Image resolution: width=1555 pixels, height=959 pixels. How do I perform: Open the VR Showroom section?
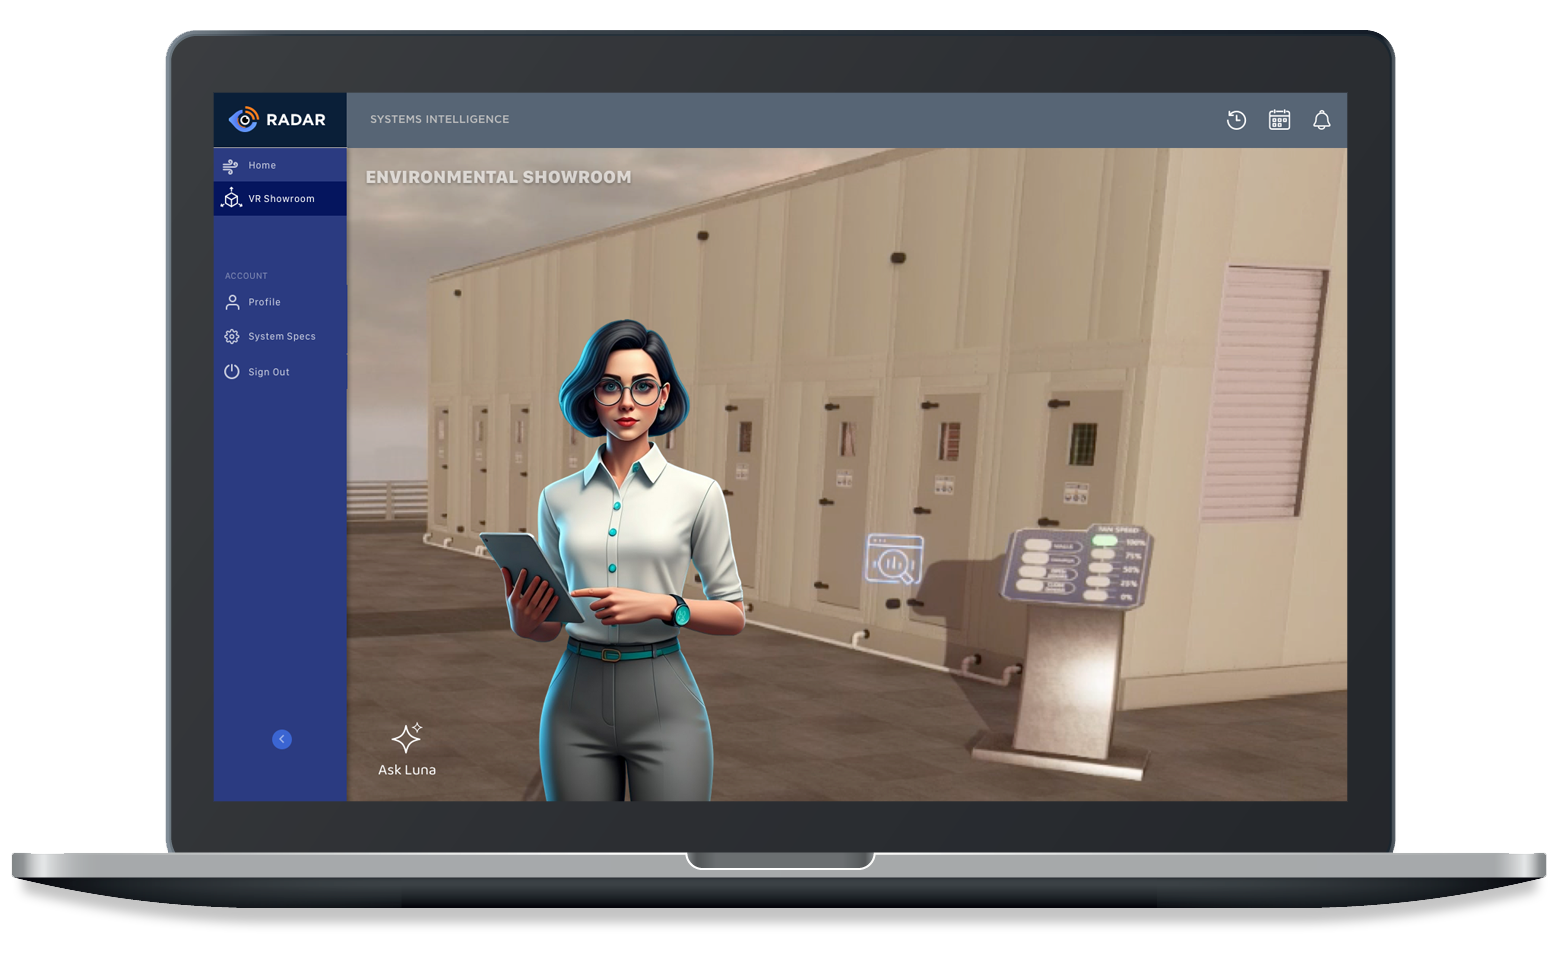coord(278,197)
